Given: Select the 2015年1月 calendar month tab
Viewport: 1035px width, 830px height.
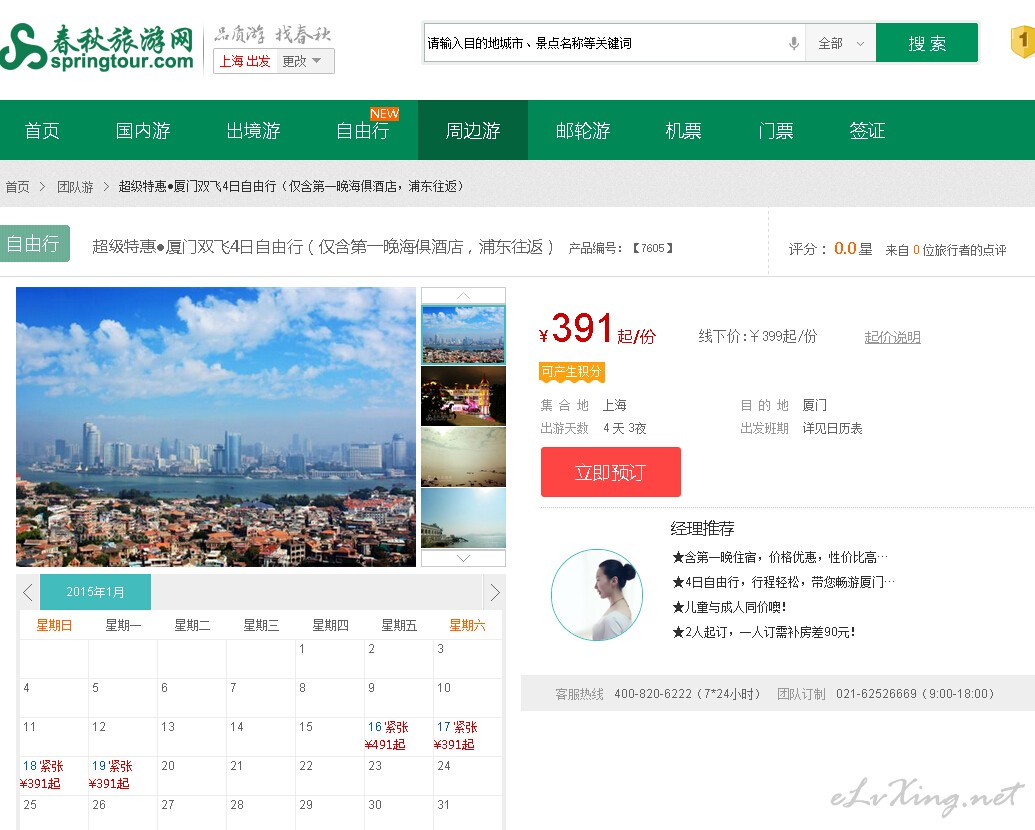Looking at the screenshot, I should [x=96, y=592].
